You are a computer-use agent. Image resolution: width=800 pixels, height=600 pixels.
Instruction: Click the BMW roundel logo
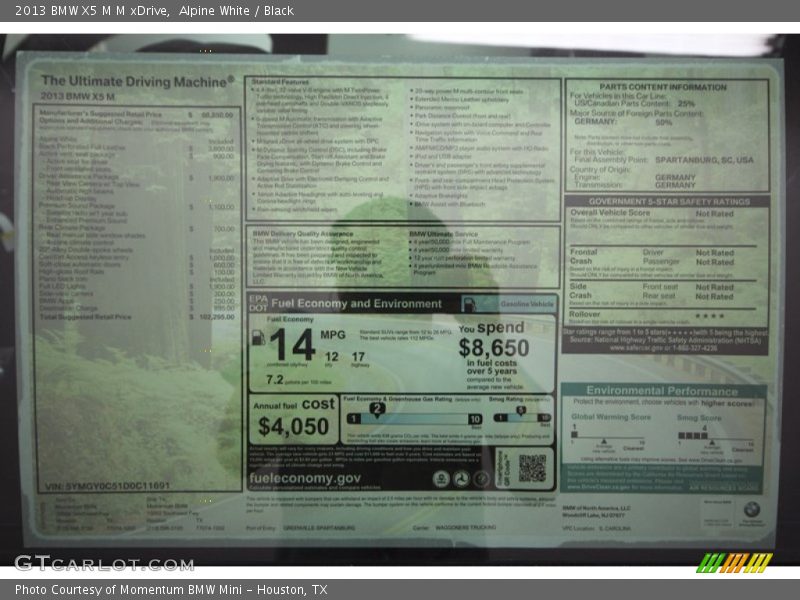751,509
